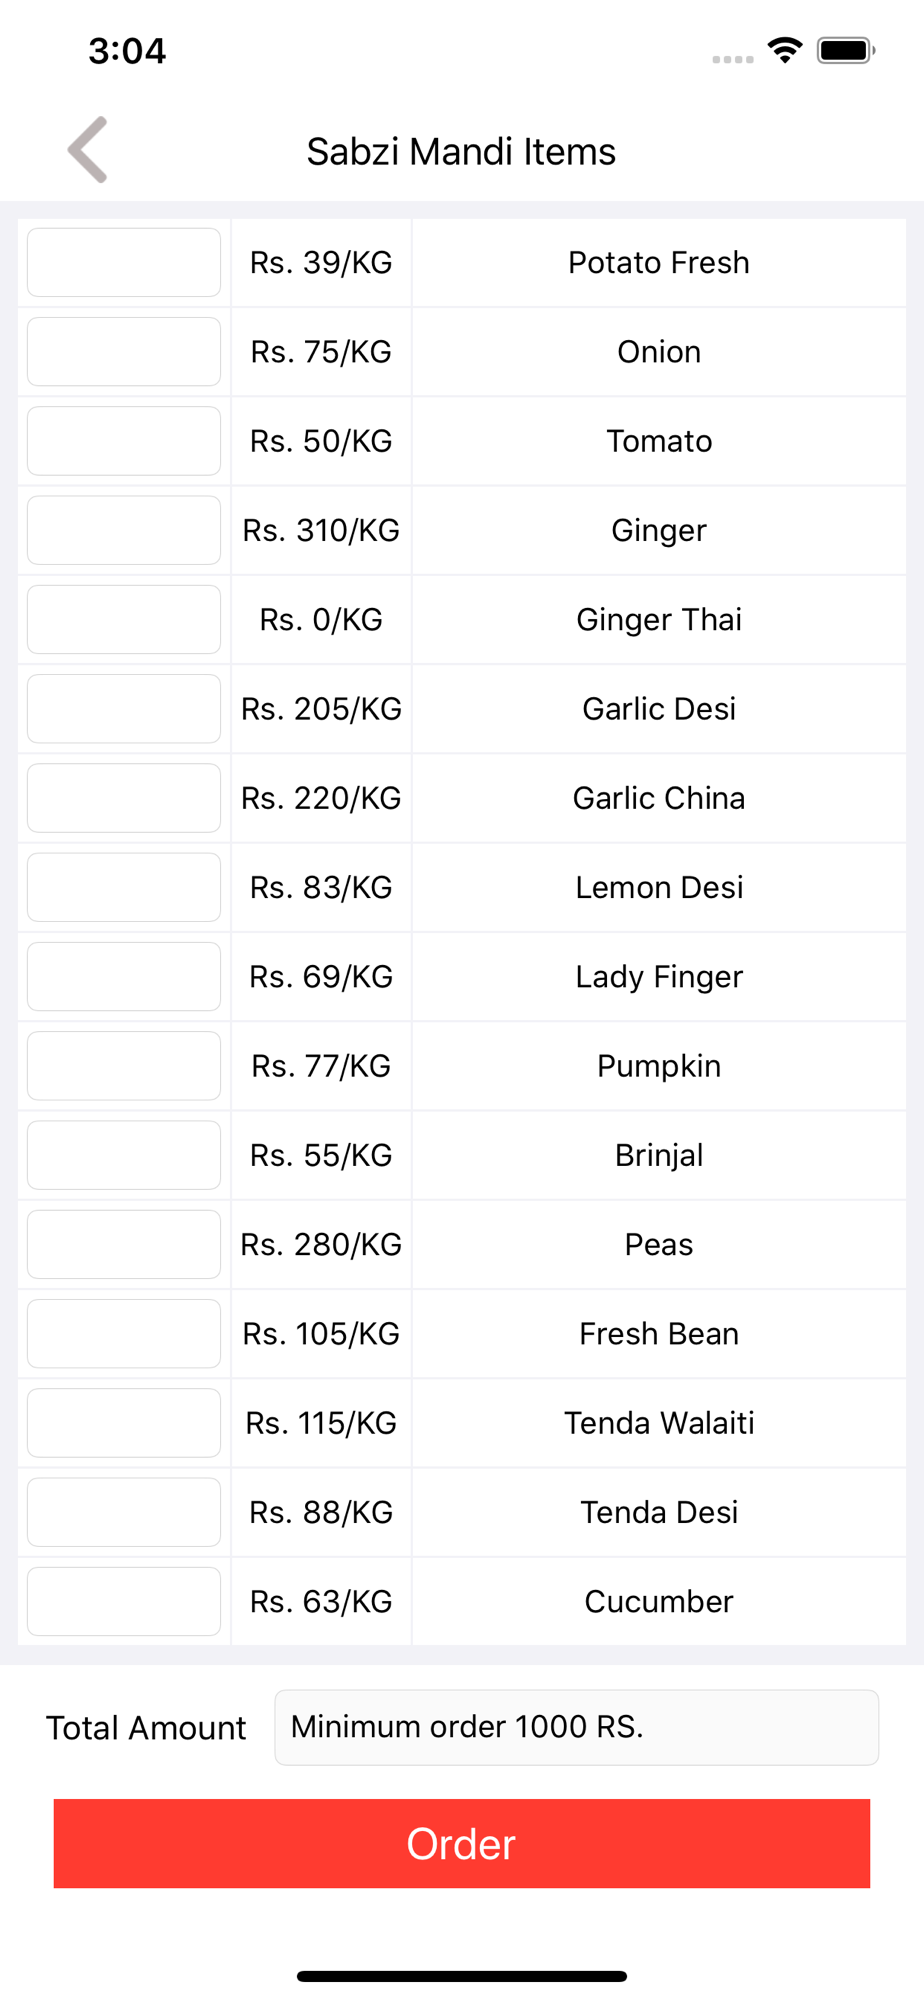Tap the back arrow icon
The image size is (924, 2000).
click(88, 150)
